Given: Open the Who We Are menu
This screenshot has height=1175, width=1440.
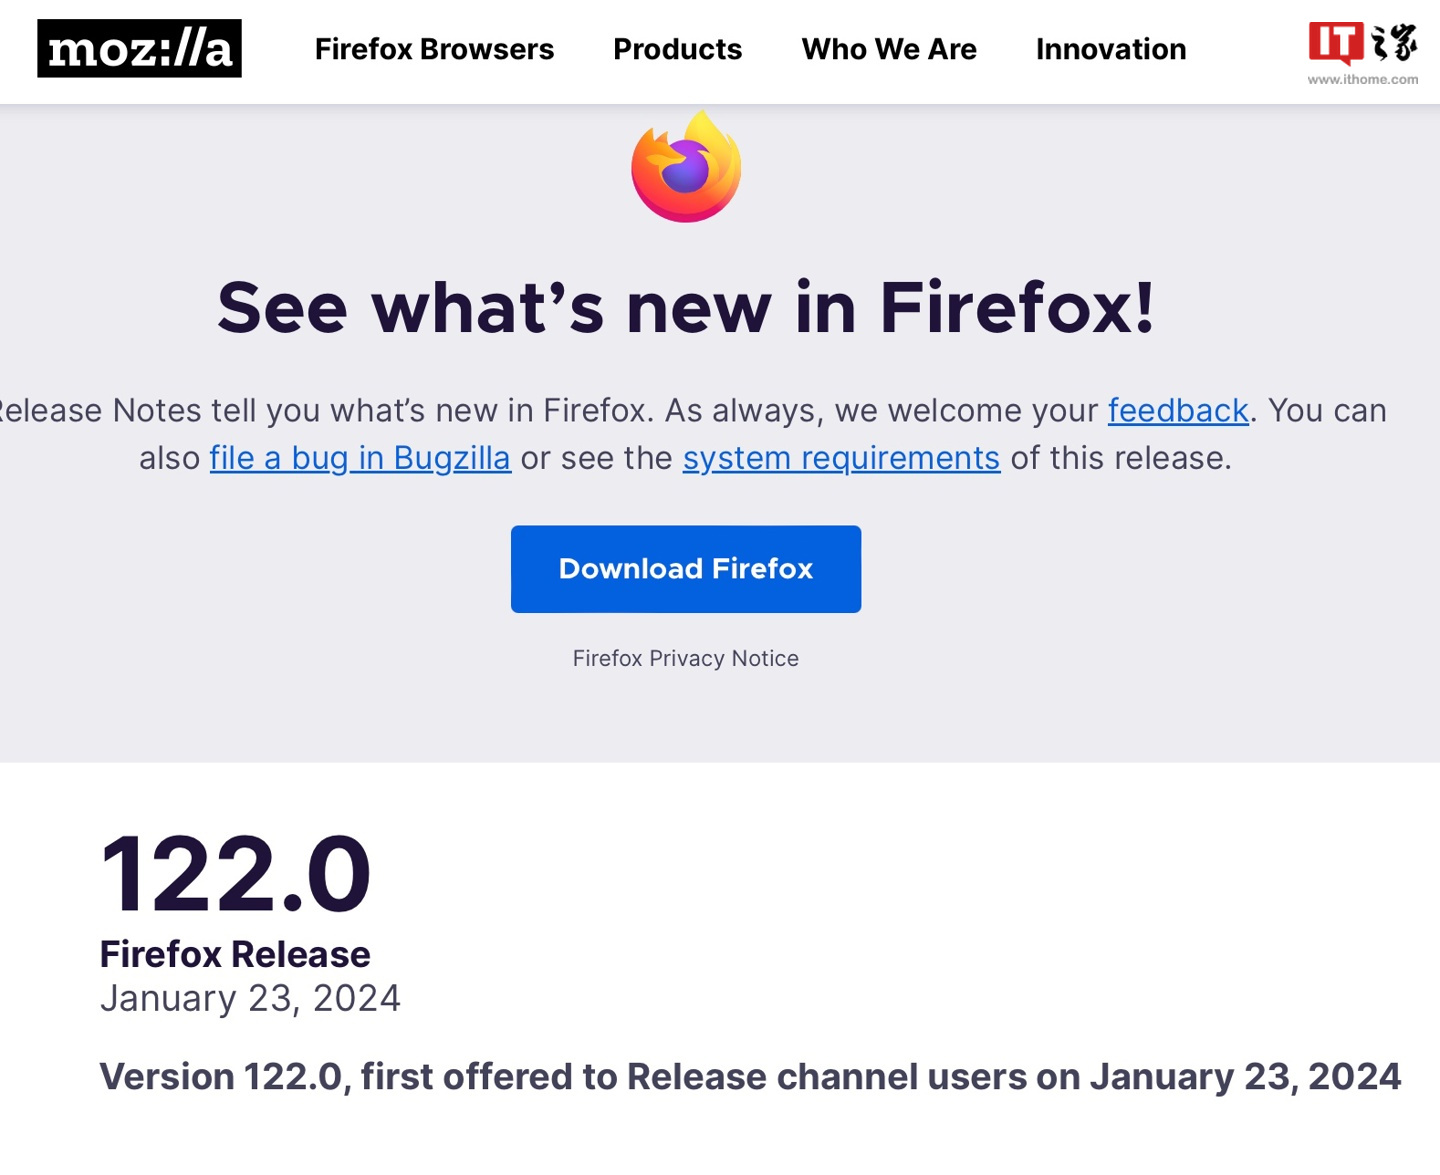Looking at the screenshot, I should click(x=889, y=49).
